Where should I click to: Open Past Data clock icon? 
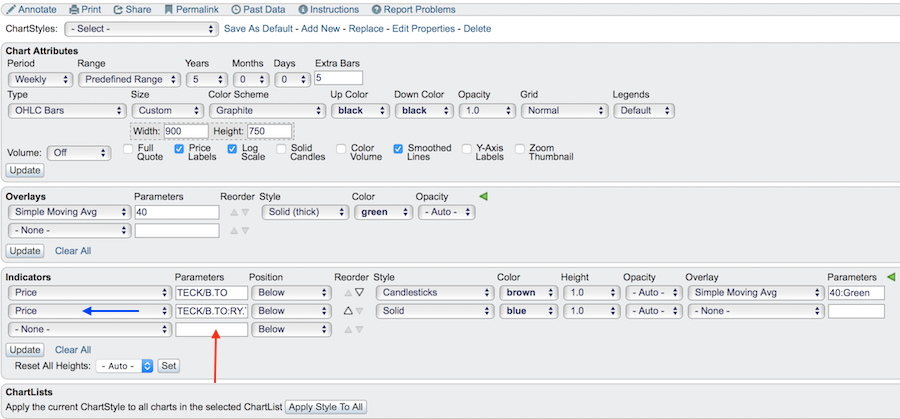tap(235, 9)
